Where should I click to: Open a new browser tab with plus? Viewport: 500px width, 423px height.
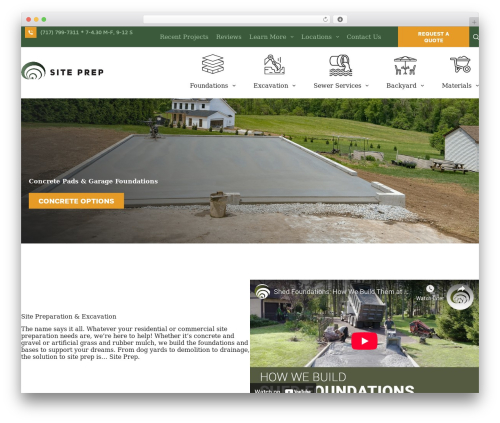point(474,22)
